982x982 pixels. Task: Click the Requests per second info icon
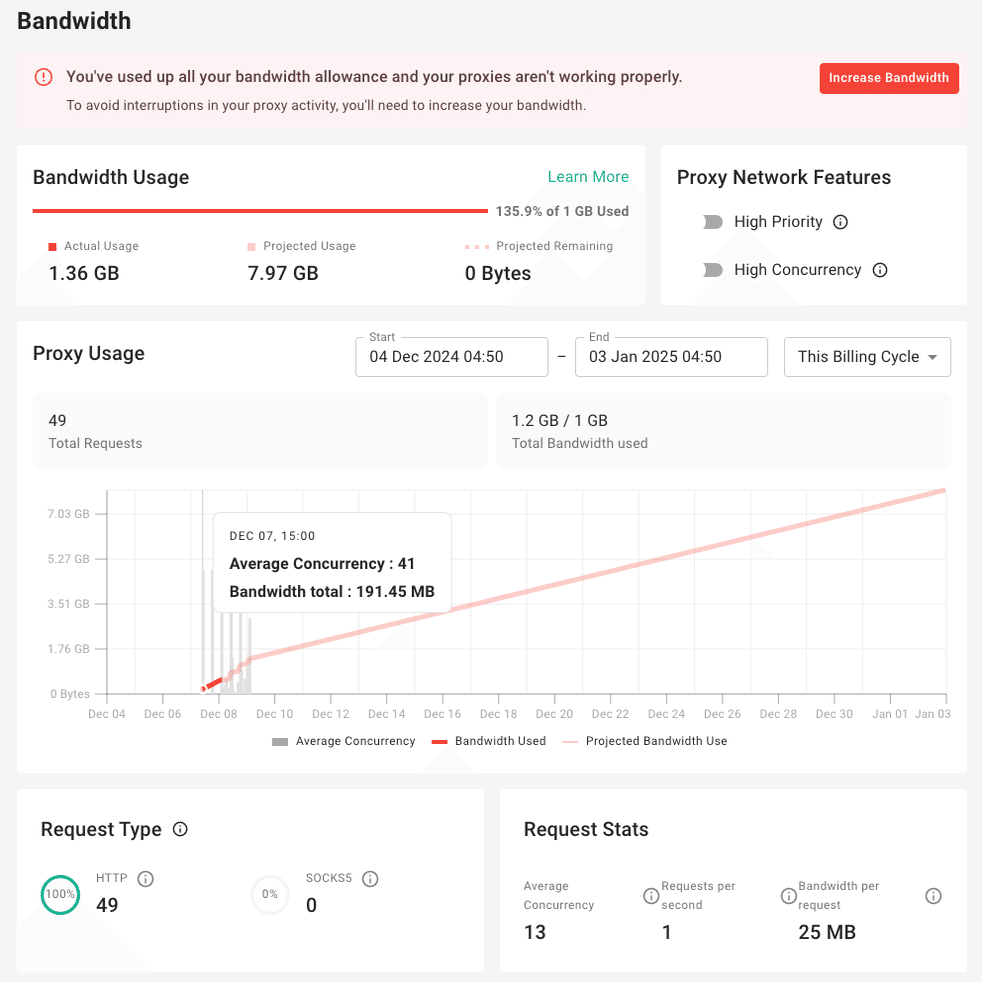click(x=788, y=896)
